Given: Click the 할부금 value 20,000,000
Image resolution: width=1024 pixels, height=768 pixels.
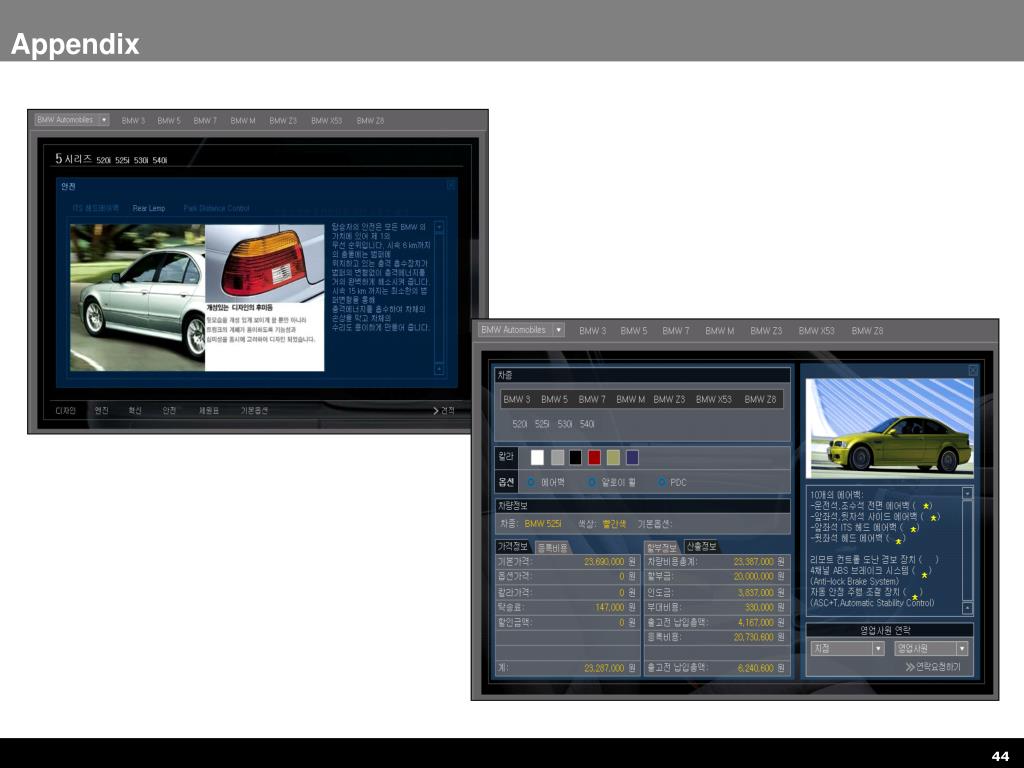Looking at the screenshot, I should coord(754,577).
